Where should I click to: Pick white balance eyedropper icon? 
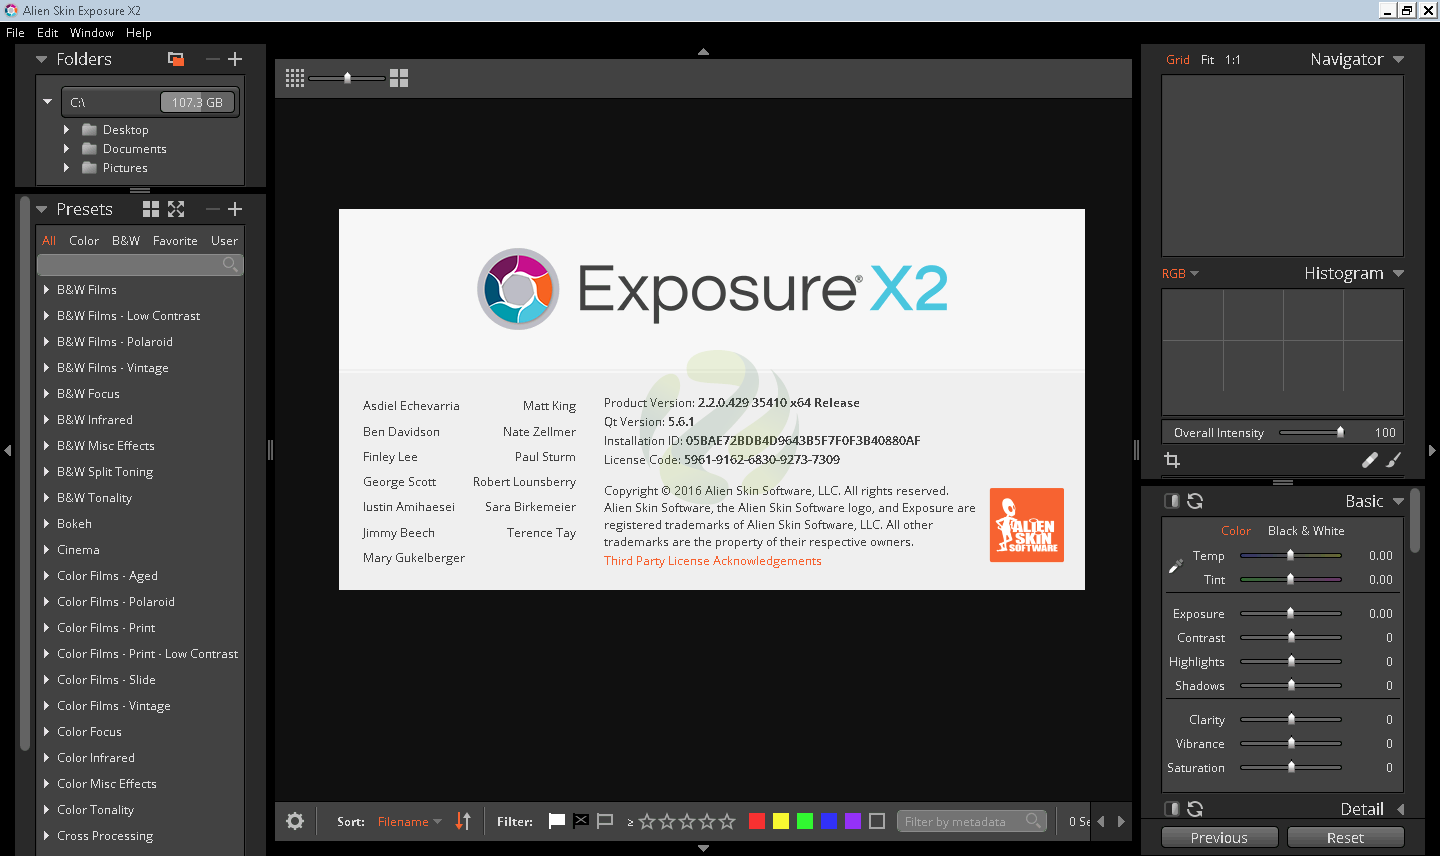pos(1176,566)
